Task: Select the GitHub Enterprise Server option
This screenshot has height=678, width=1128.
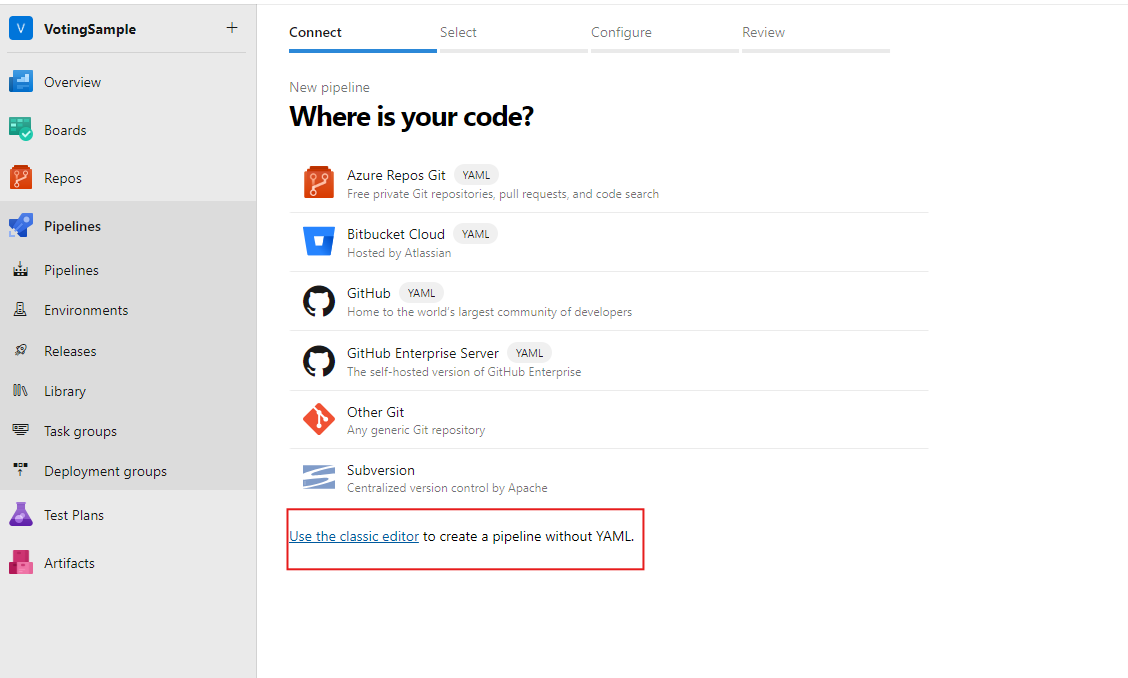Action: point(609,361)
